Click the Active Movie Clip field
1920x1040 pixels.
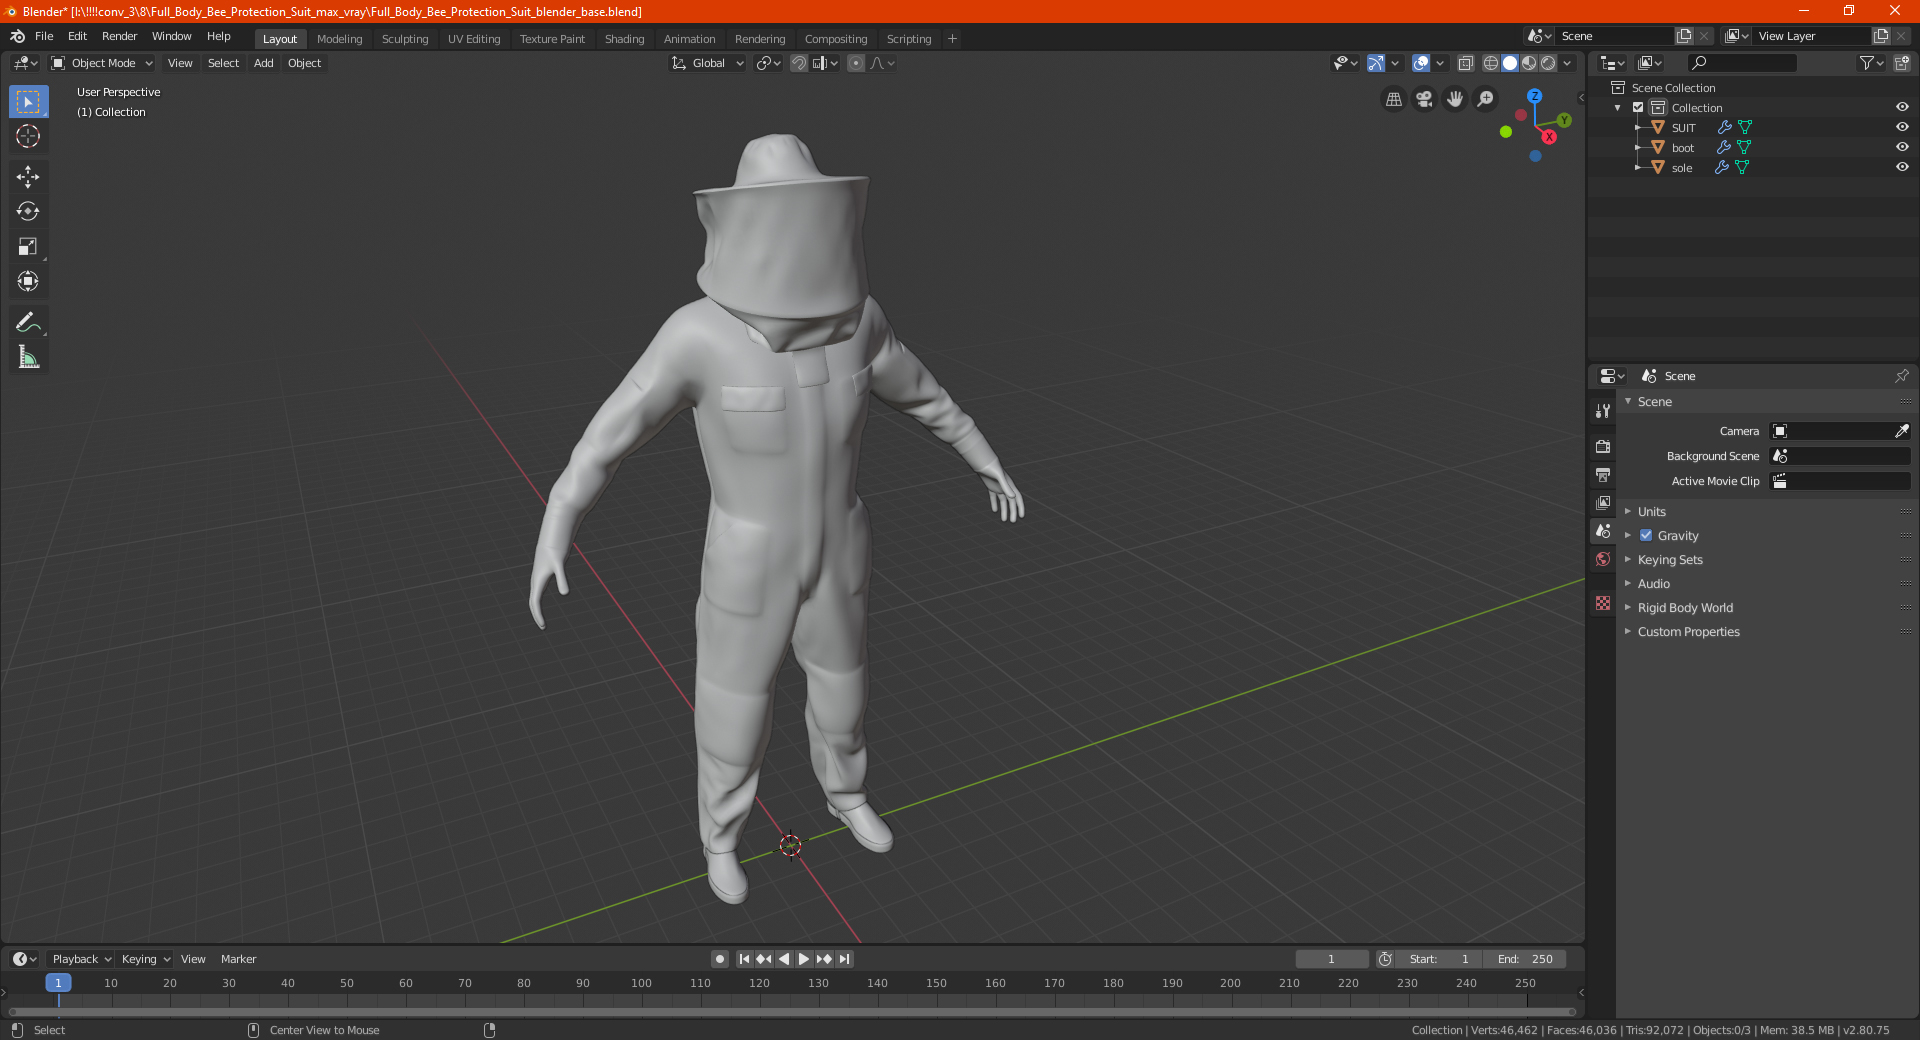click(x=1840, y=481)
